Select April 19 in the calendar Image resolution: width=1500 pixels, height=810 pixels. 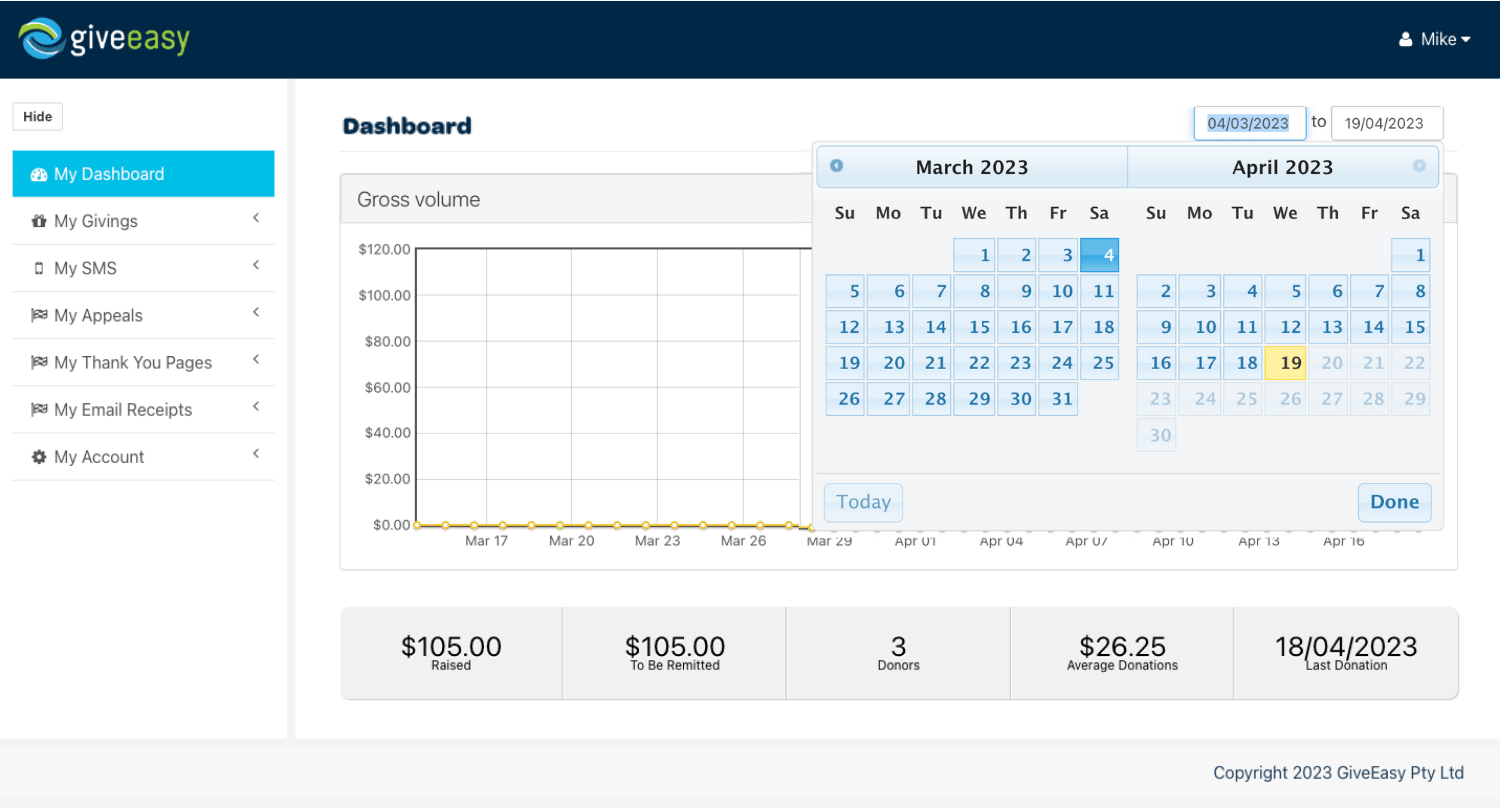1285,362
